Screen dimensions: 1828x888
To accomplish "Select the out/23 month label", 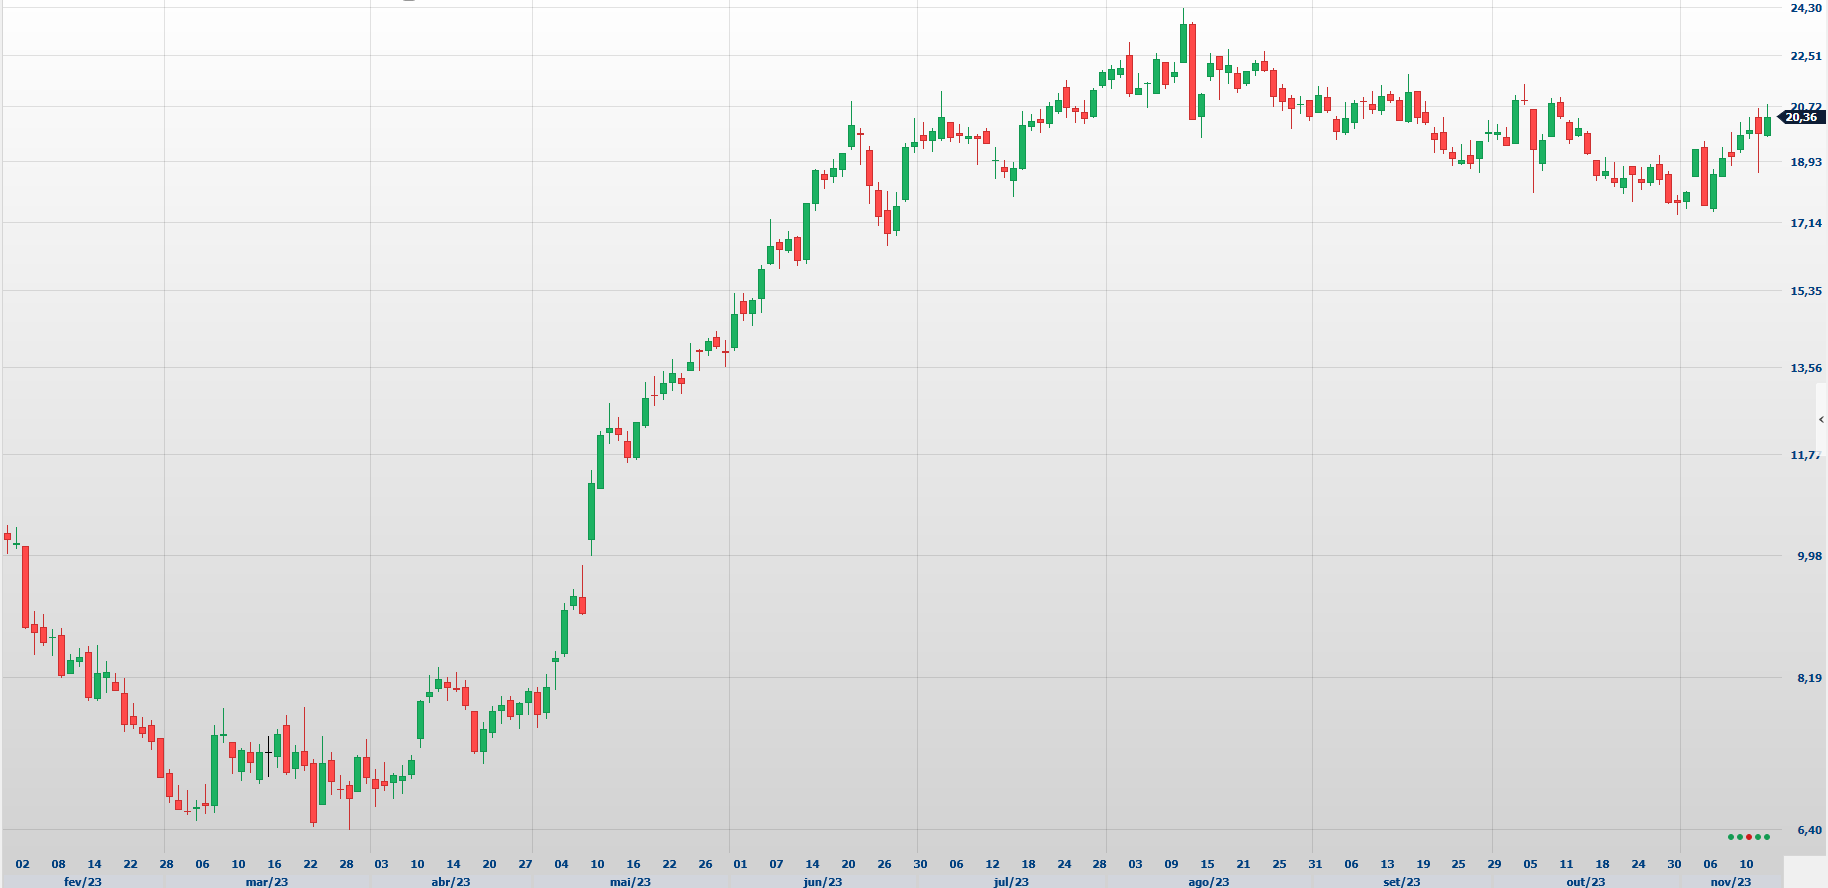I will (1586, 881).
